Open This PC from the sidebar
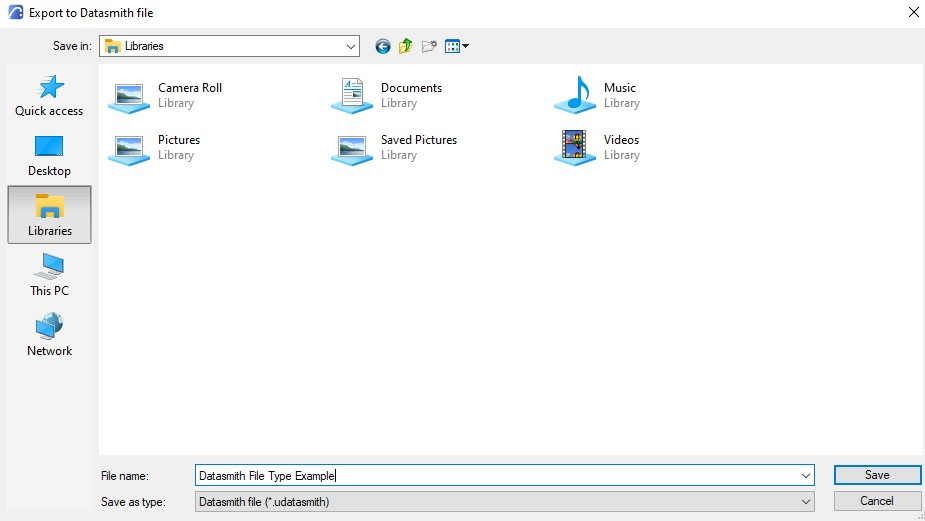The height and width of the screenshot is (521, 925). coord(49,275)
